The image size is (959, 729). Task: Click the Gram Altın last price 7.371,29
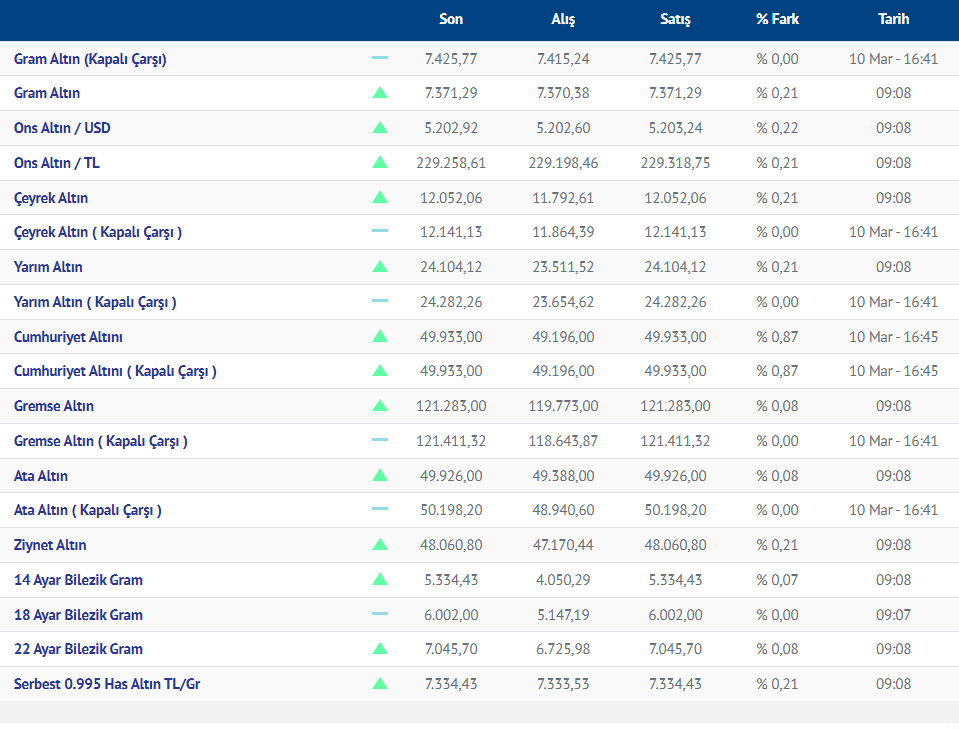pyautogui.click(x=451, y=93)
